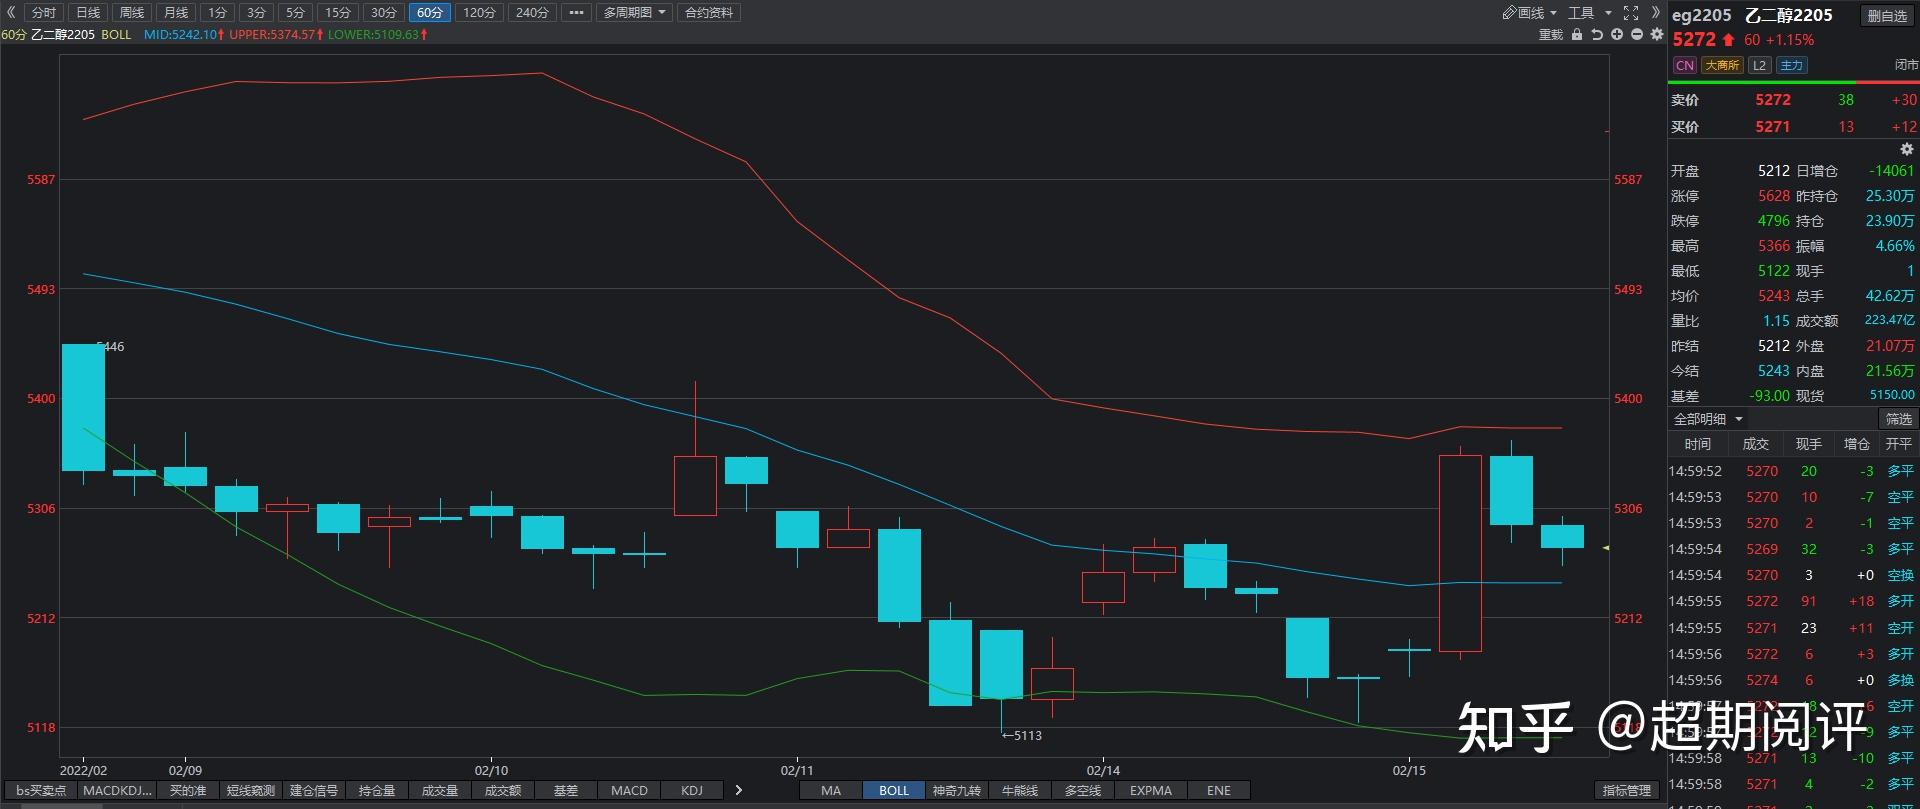The height and width of the screenshot is (809, 1920).
Task: Select KDJ indicator tab
Action: 692,790
